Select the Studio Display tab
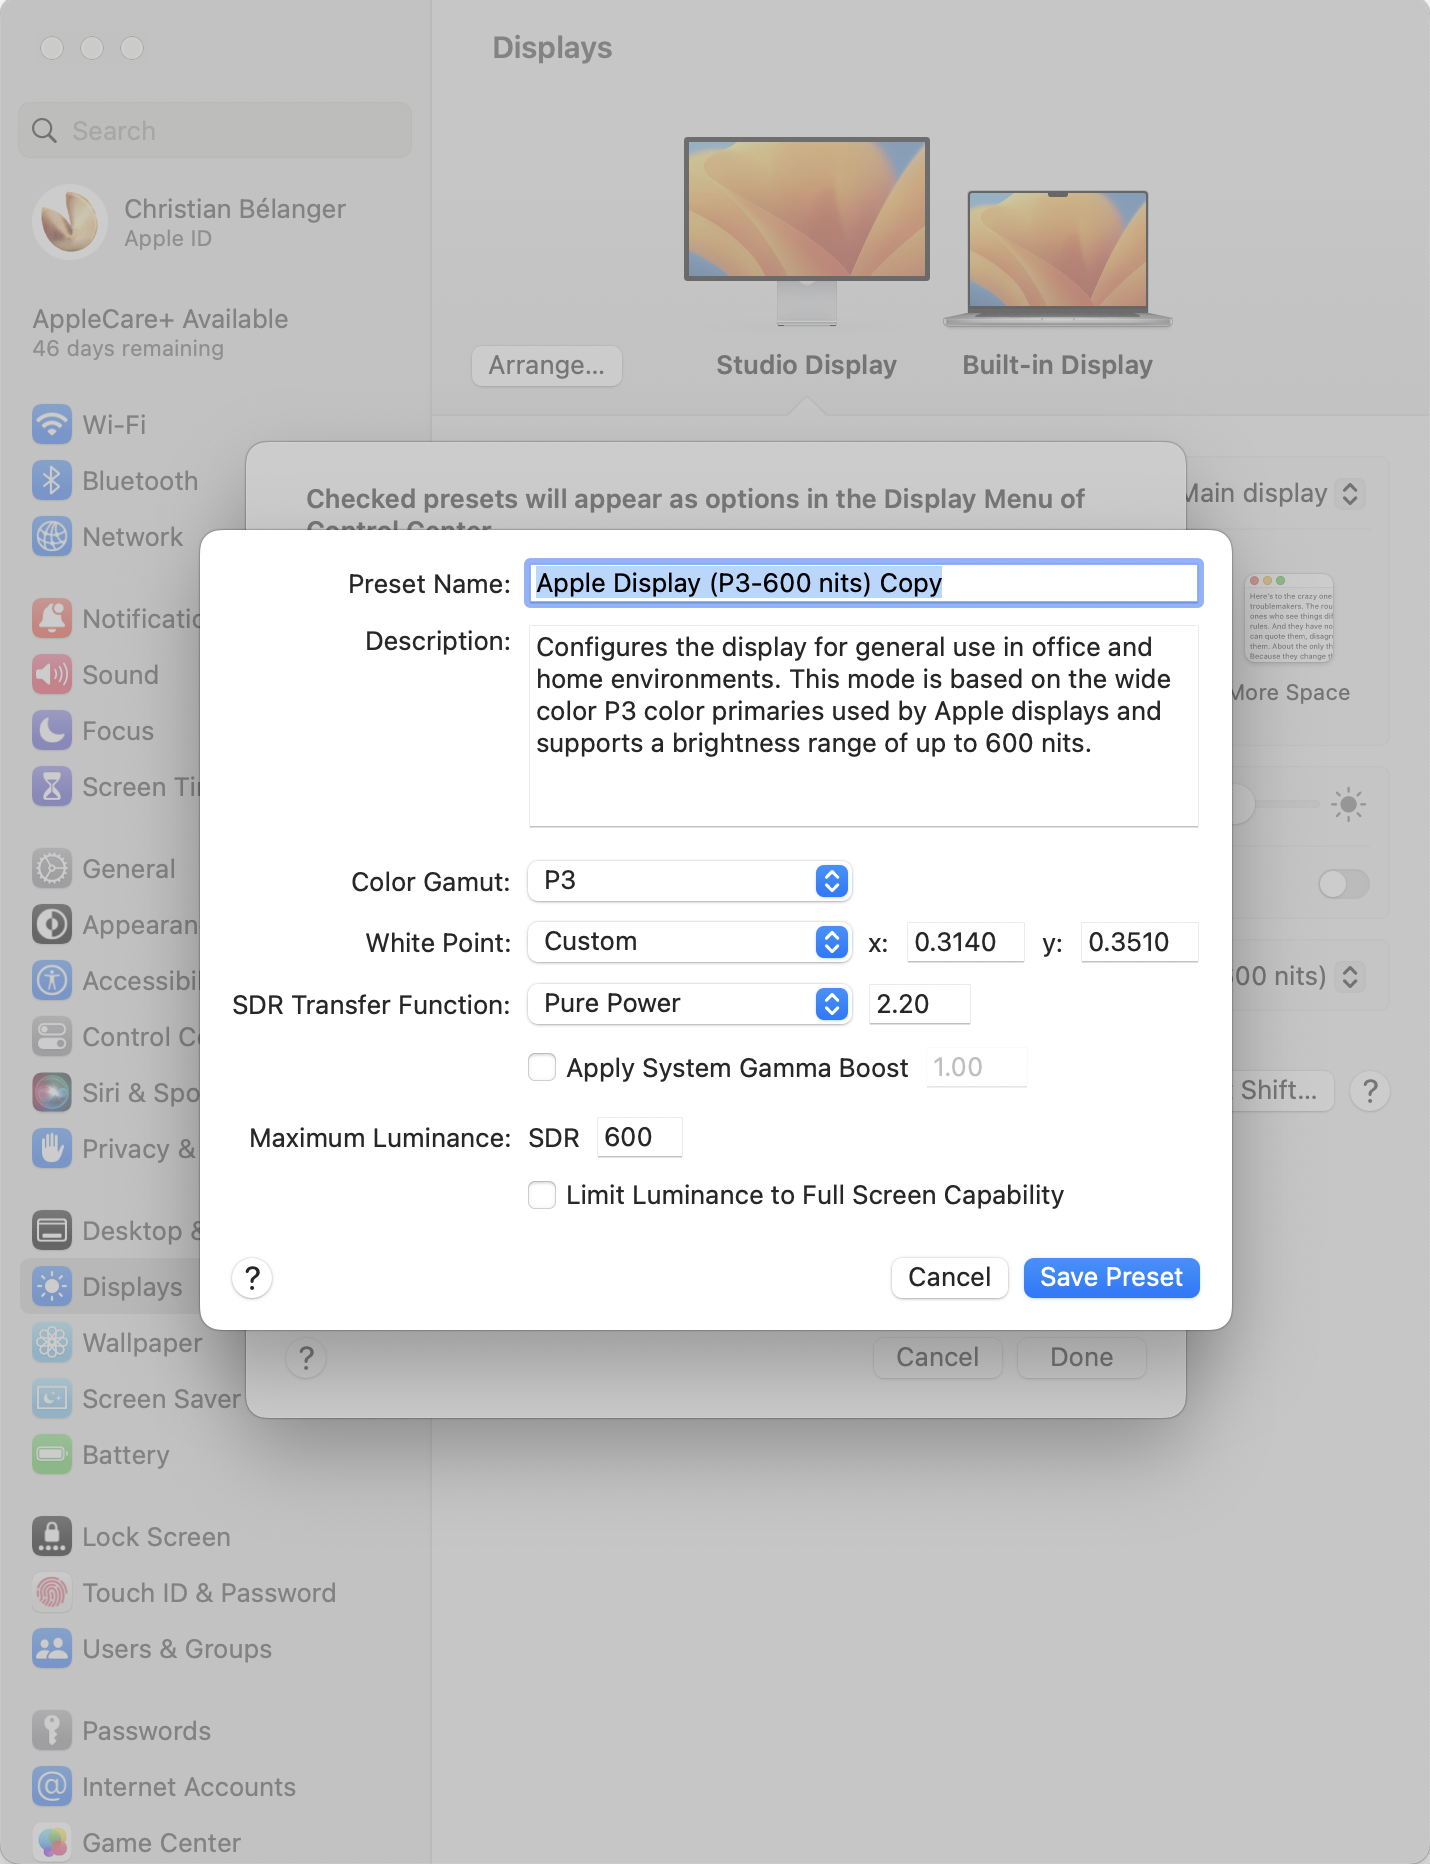The image size is (1430, 1864). pyautogui.click(x=806, y=365)
